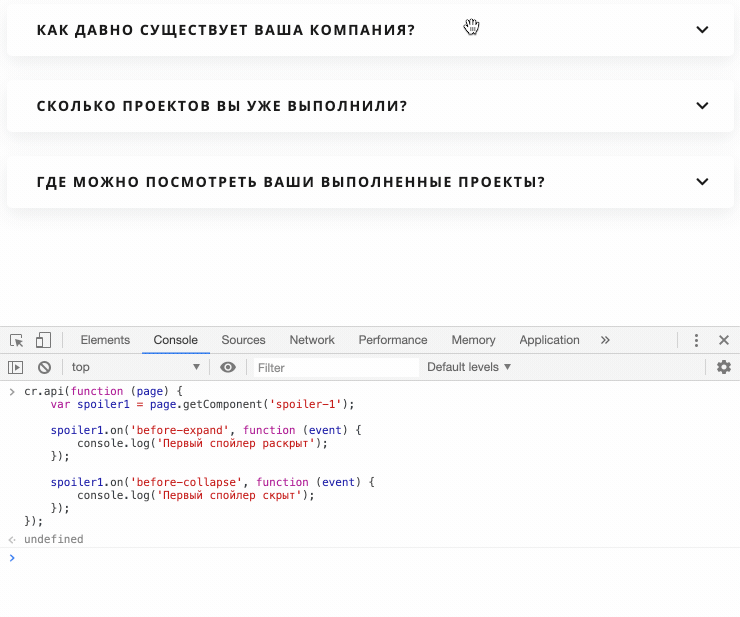Open the Application tab

(x=549, y=340)
